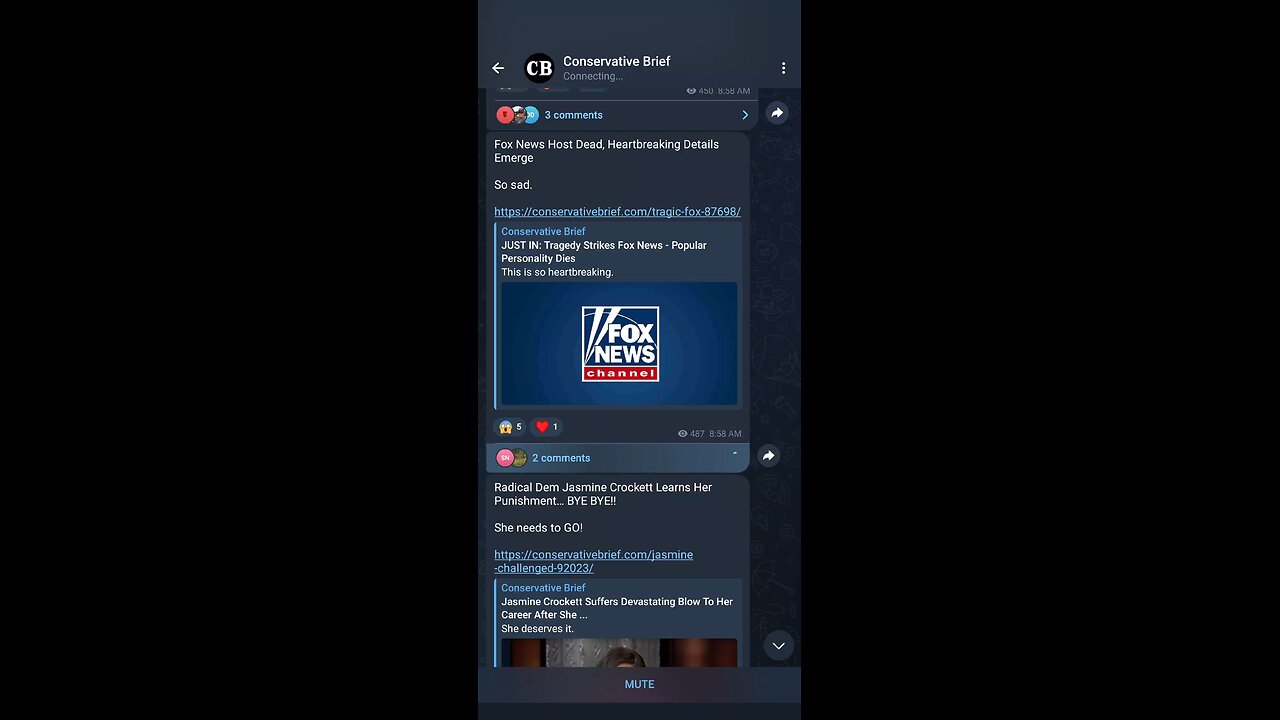1280x720 pixels.
Task: Tap the 'Fox News Host Dead, Heartbreaking Details Emerge' text
Action: coord(606,151)
